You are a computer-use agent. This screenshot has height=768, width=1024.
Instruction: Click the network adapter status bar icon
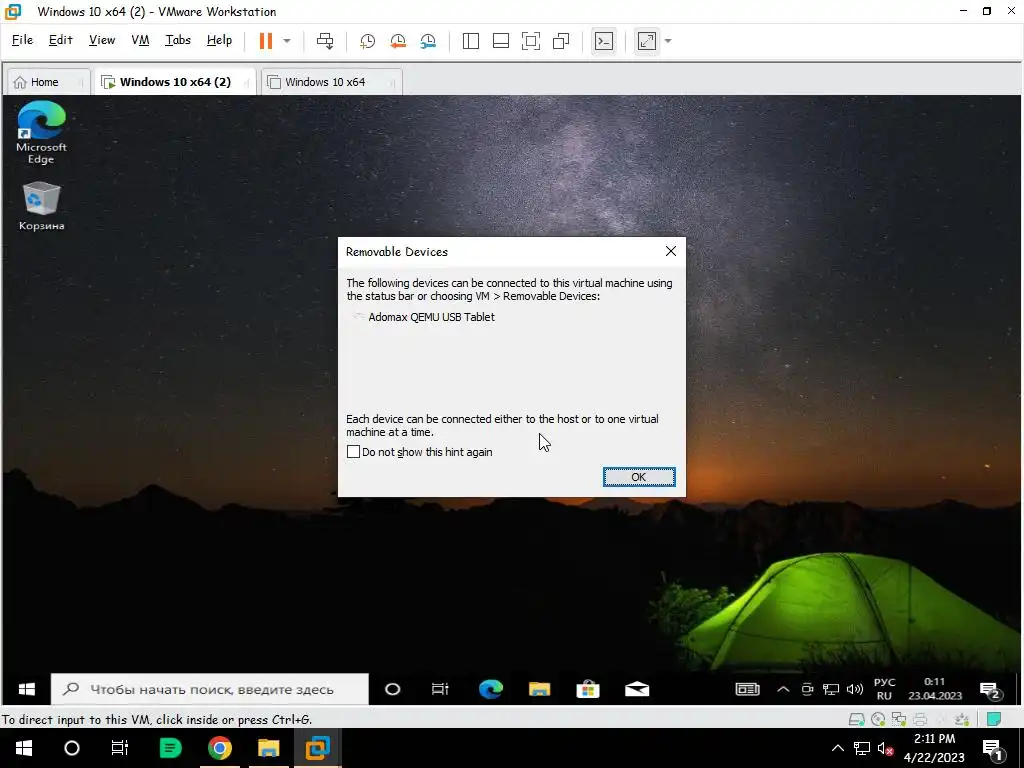[x=899, y=719]
